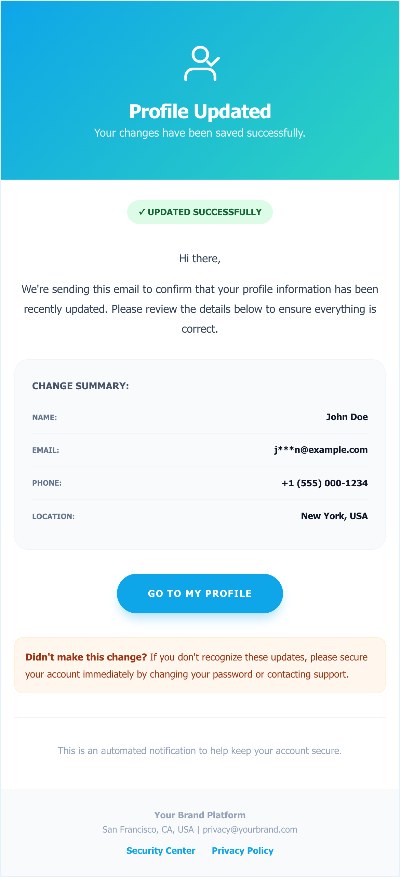Click the Change Summary heading
This screenshot has height=877, width=400.
(x=81, y=386)
